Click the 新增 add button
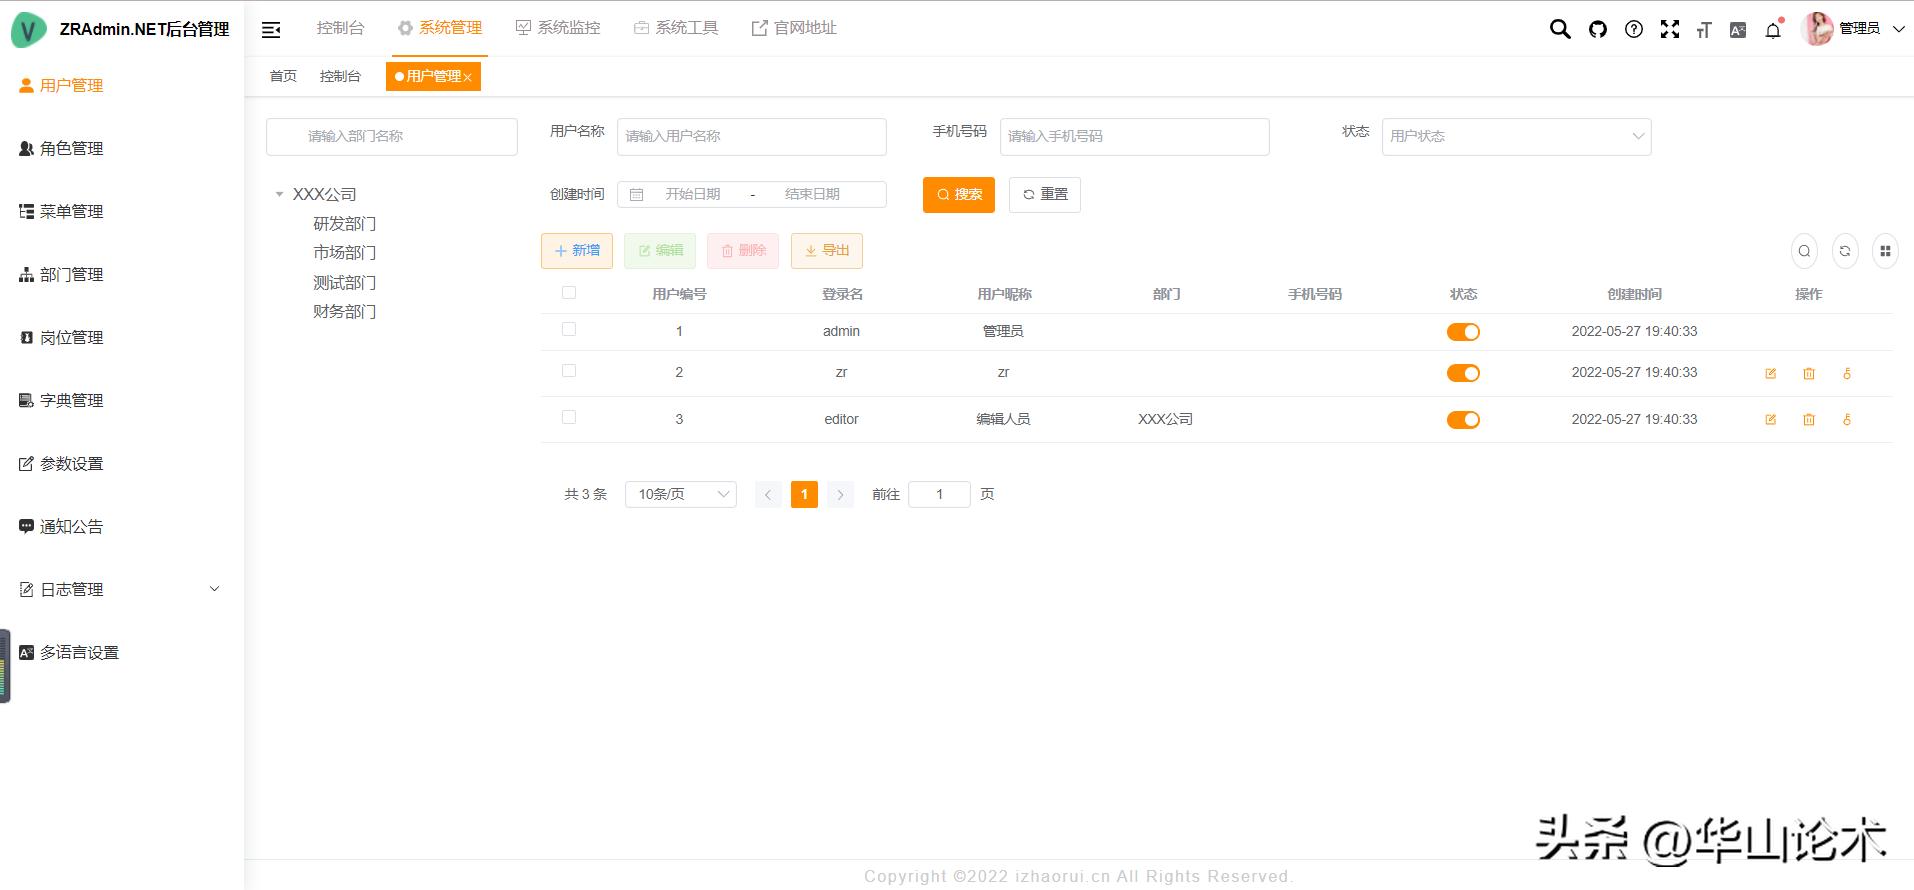The width and height of the screenshot is (1914, 890). point(577,251)
